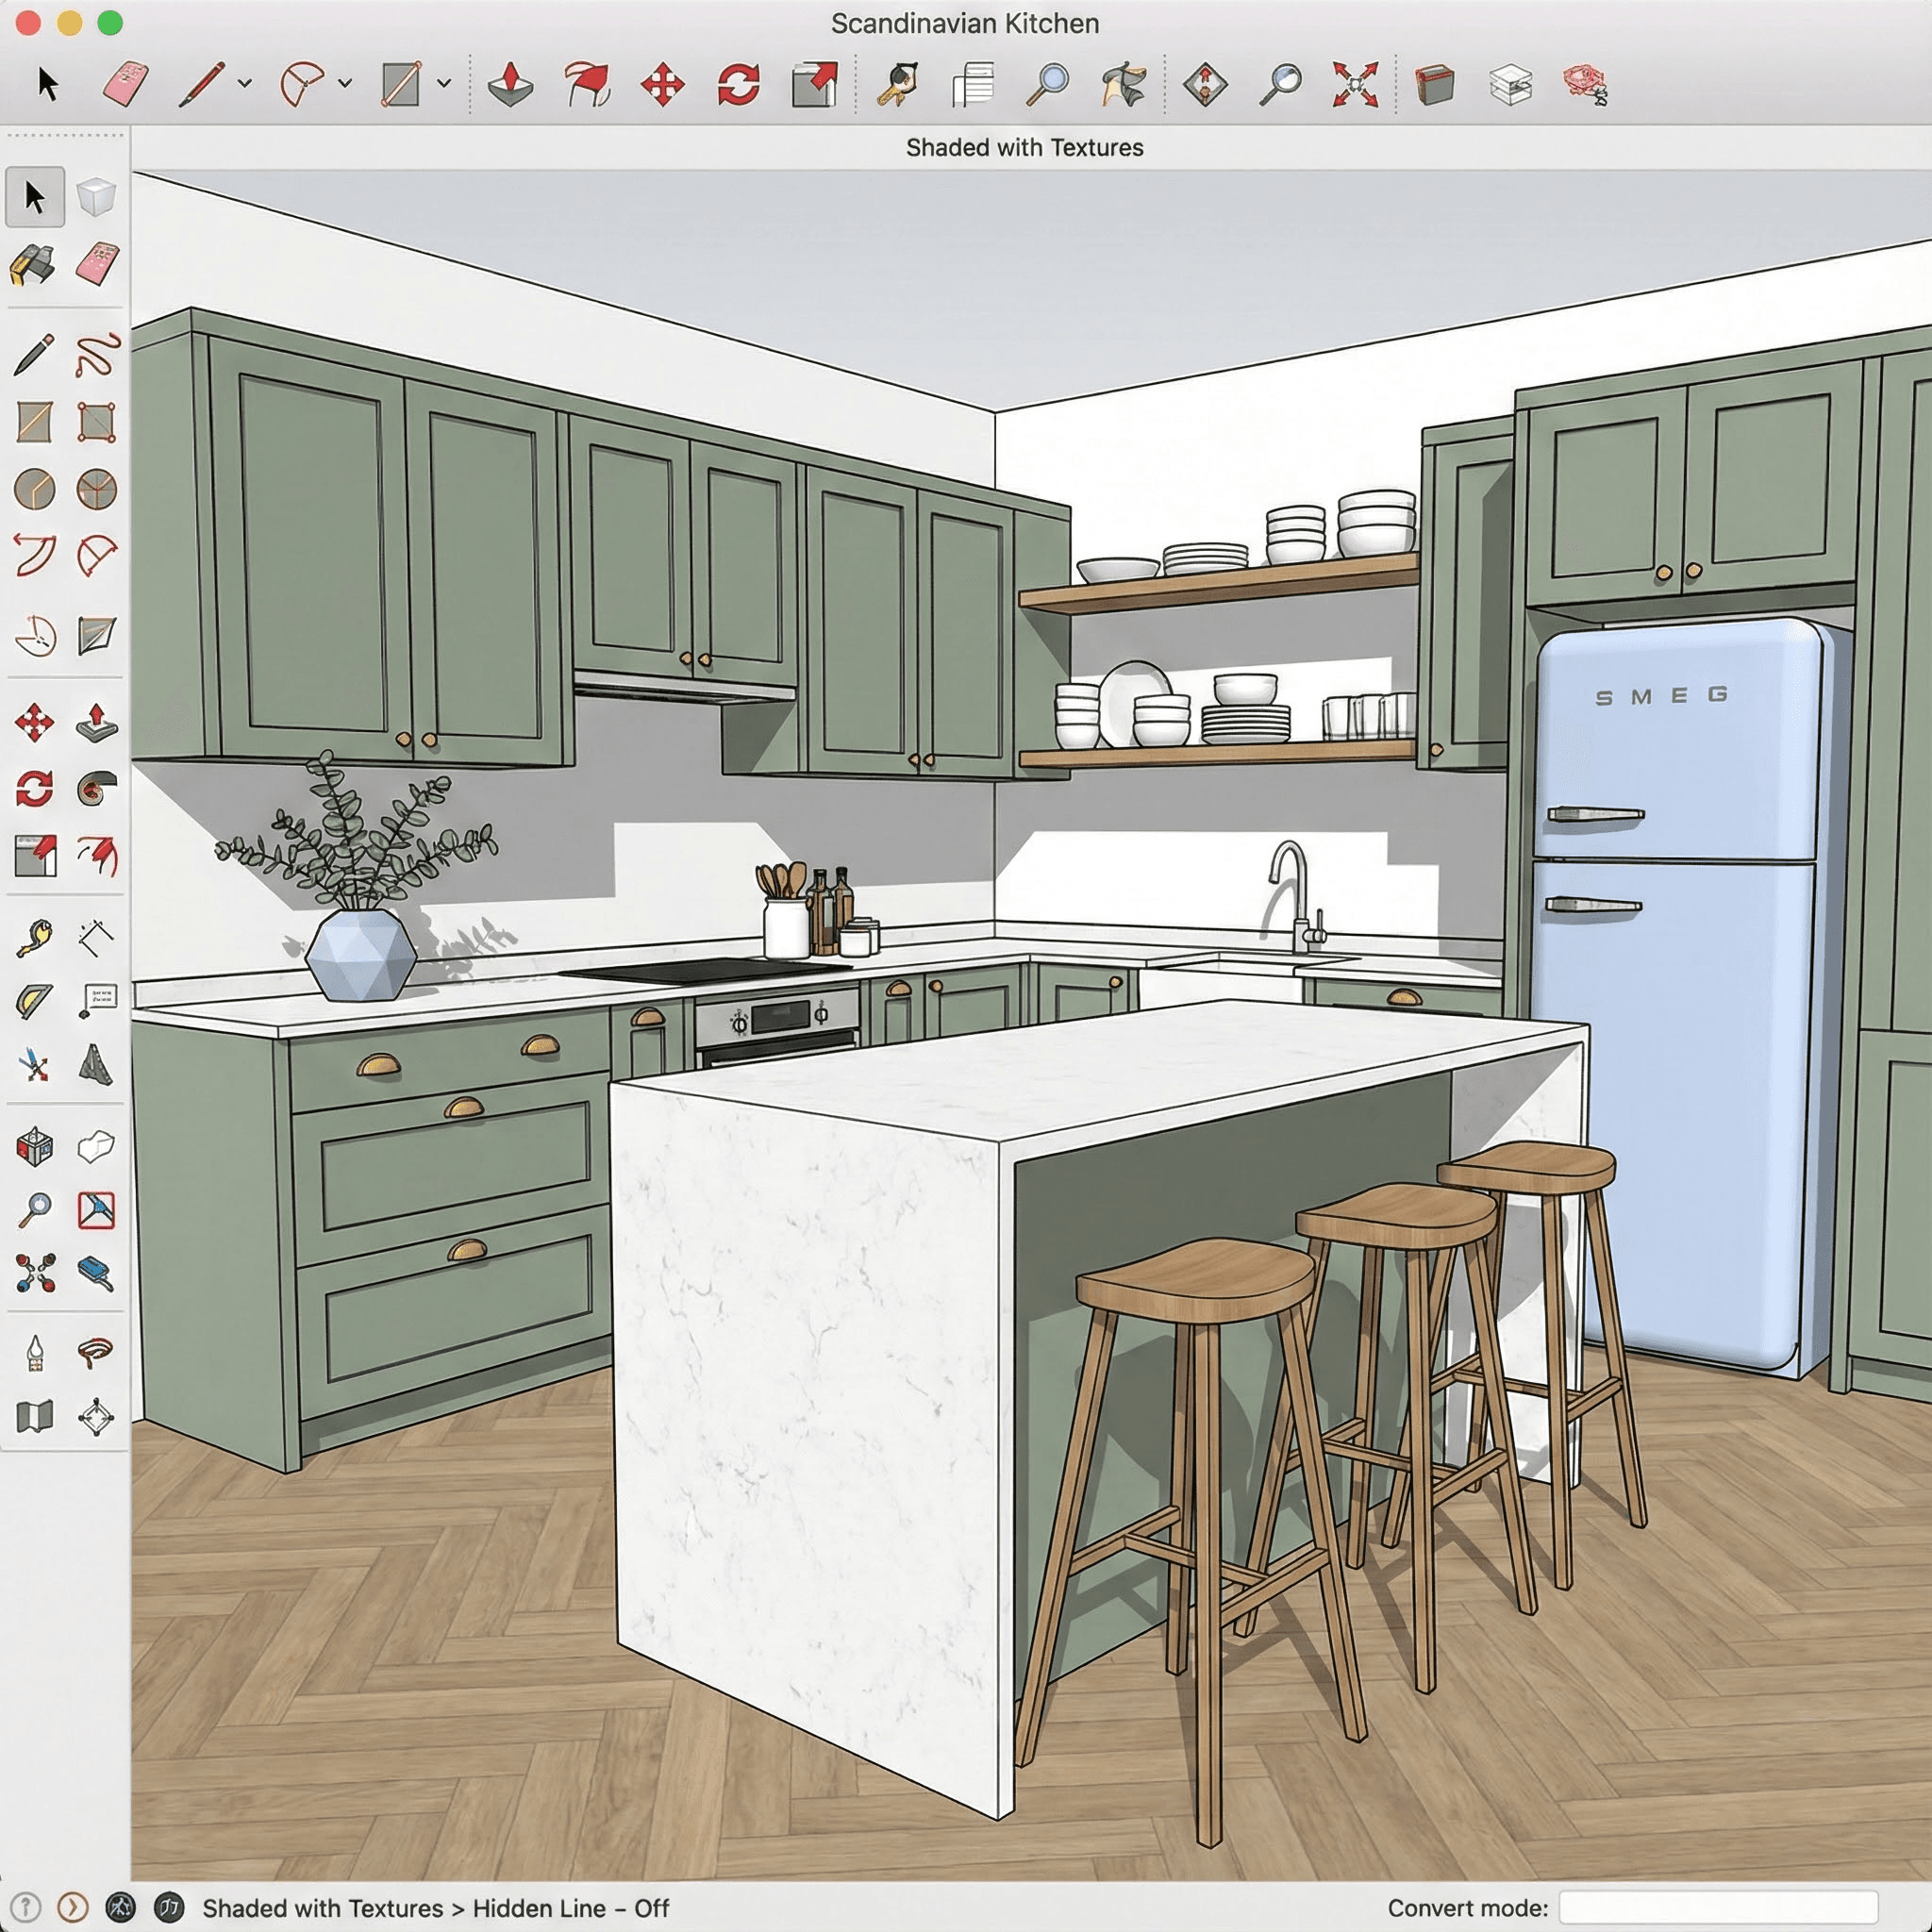Select the Freehand tool in side palette
This screenshot has width=1932, height=1932.
(x=96, y=355)
